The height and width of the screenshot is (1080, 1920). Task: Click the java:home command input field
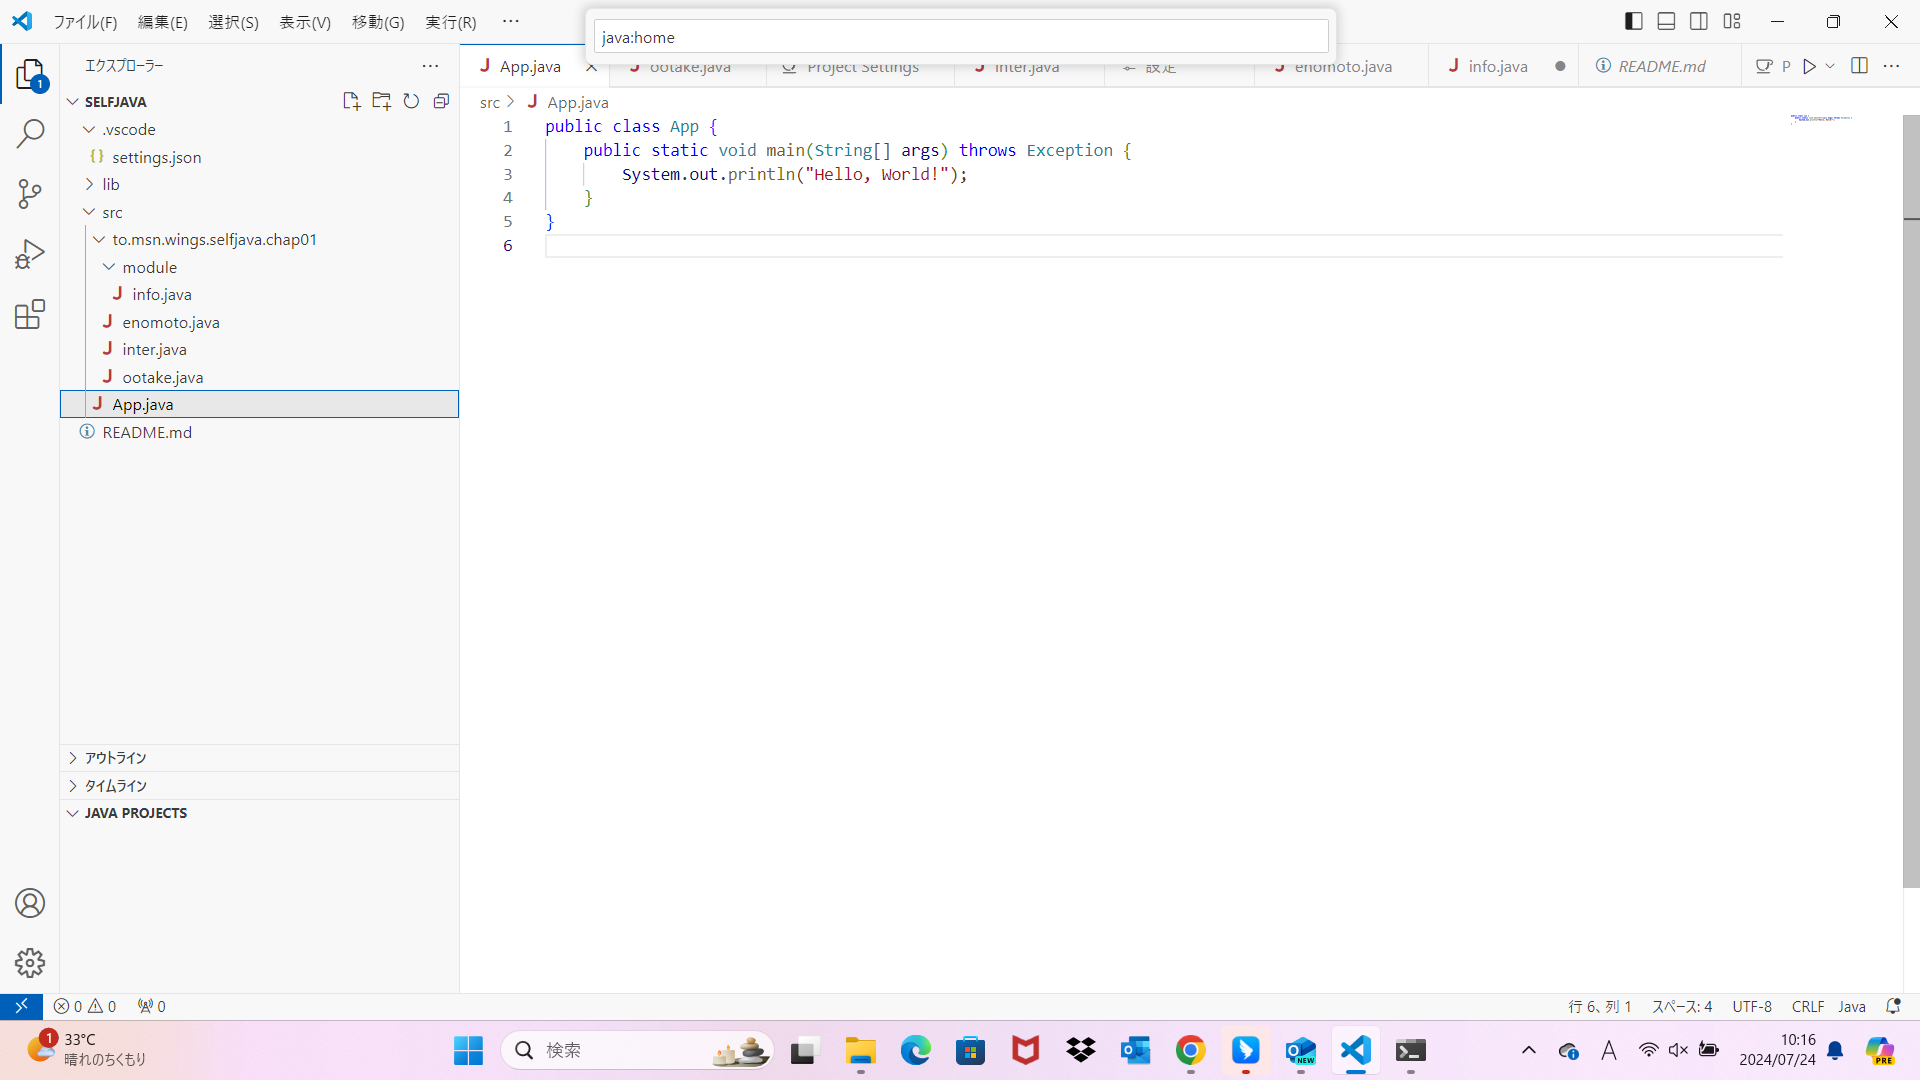pyautogui.click(x=960, y=37)
